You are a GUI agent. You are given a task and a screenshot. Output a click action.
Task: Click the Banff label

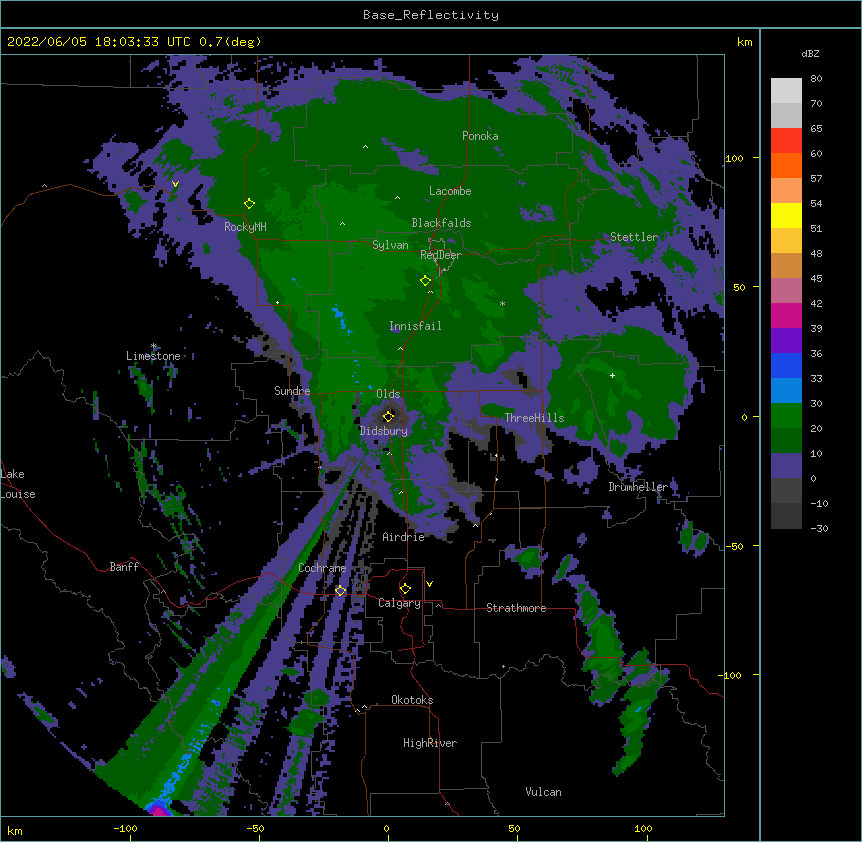pos(124,567)
